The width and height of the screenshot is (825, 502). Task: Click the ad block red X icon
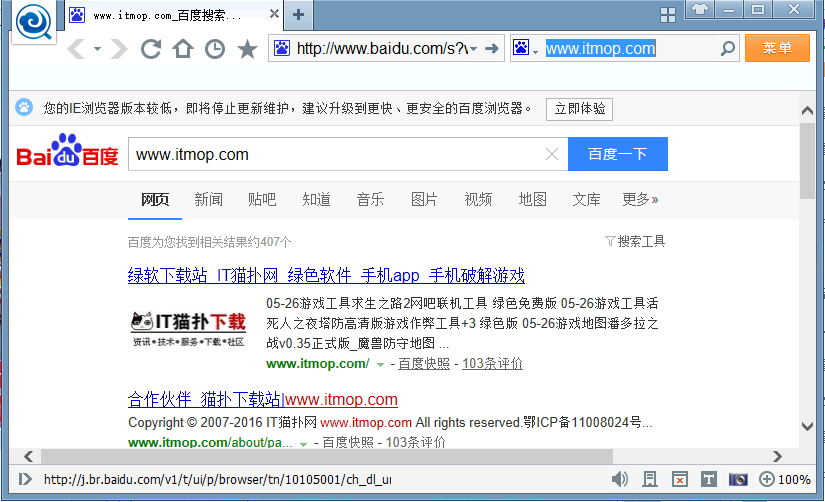(x=679, y=479)
